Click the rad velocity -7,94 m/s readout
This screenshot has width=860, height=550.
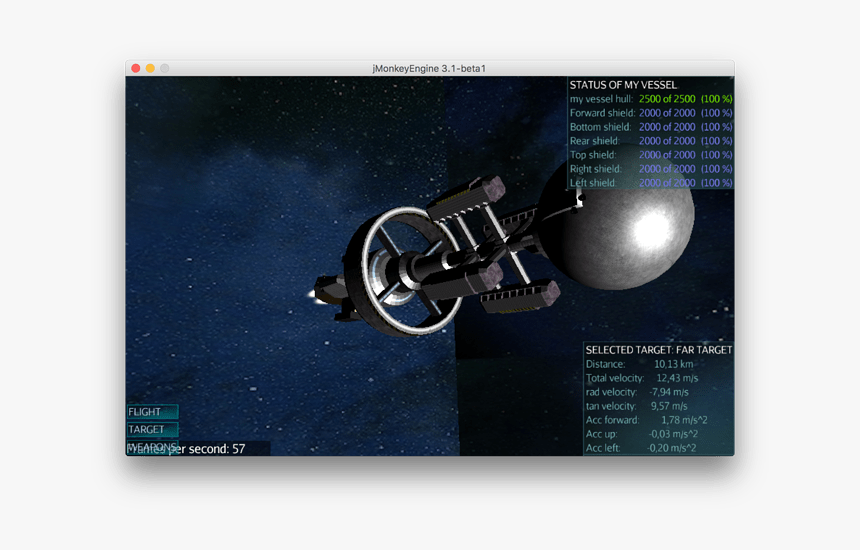[637, 392]
